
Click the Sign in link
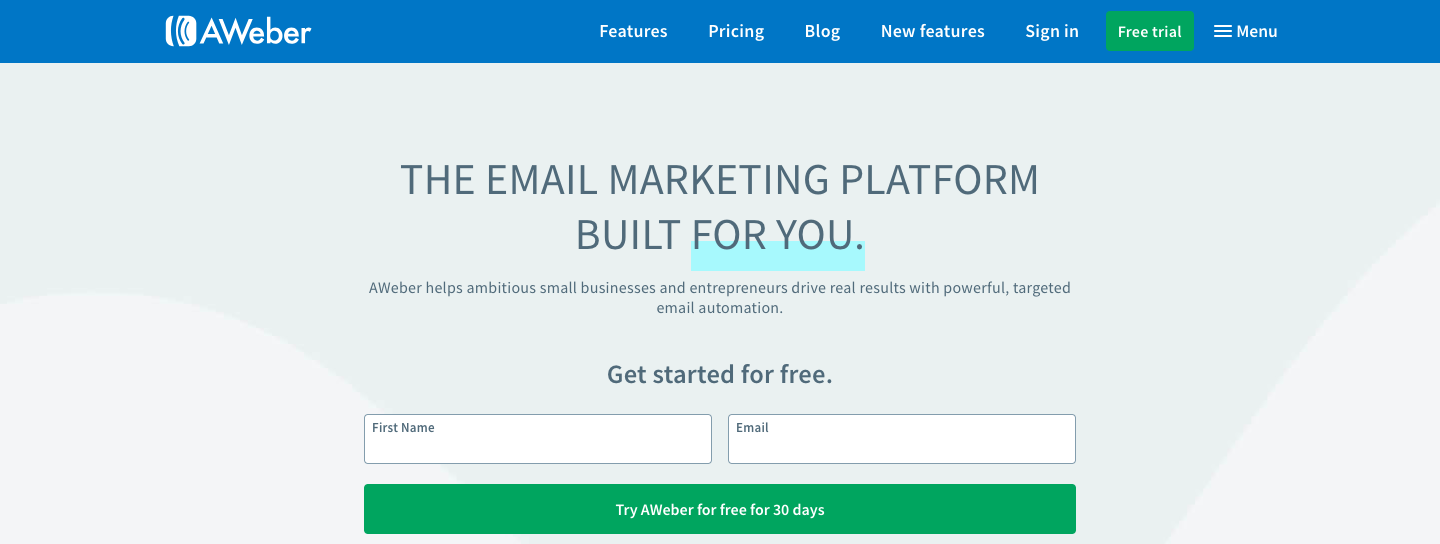[x=1051, y=31]
